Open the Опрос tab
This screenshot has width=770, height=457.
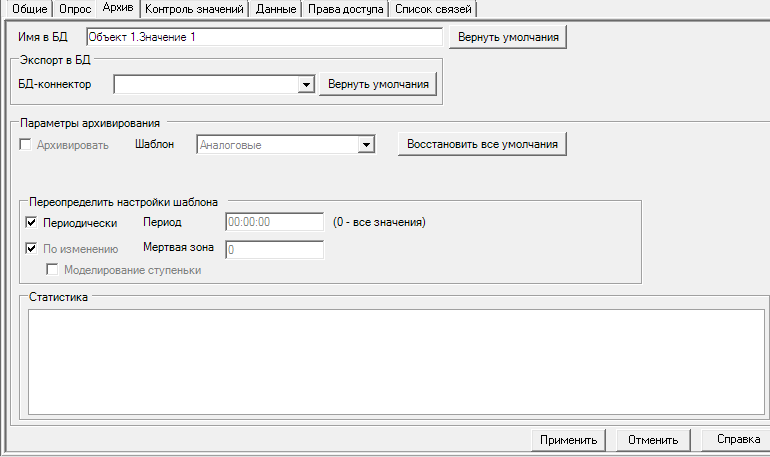(75, 9)
